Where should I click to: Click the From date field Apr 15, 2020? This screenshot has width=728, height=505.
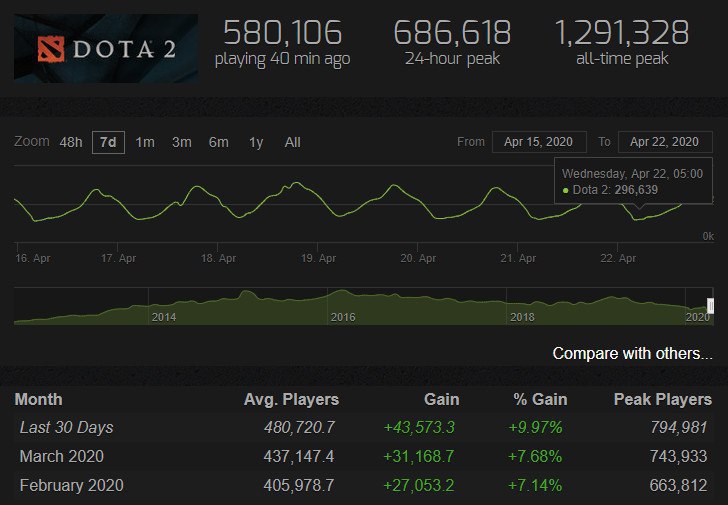tap(539, 142)
